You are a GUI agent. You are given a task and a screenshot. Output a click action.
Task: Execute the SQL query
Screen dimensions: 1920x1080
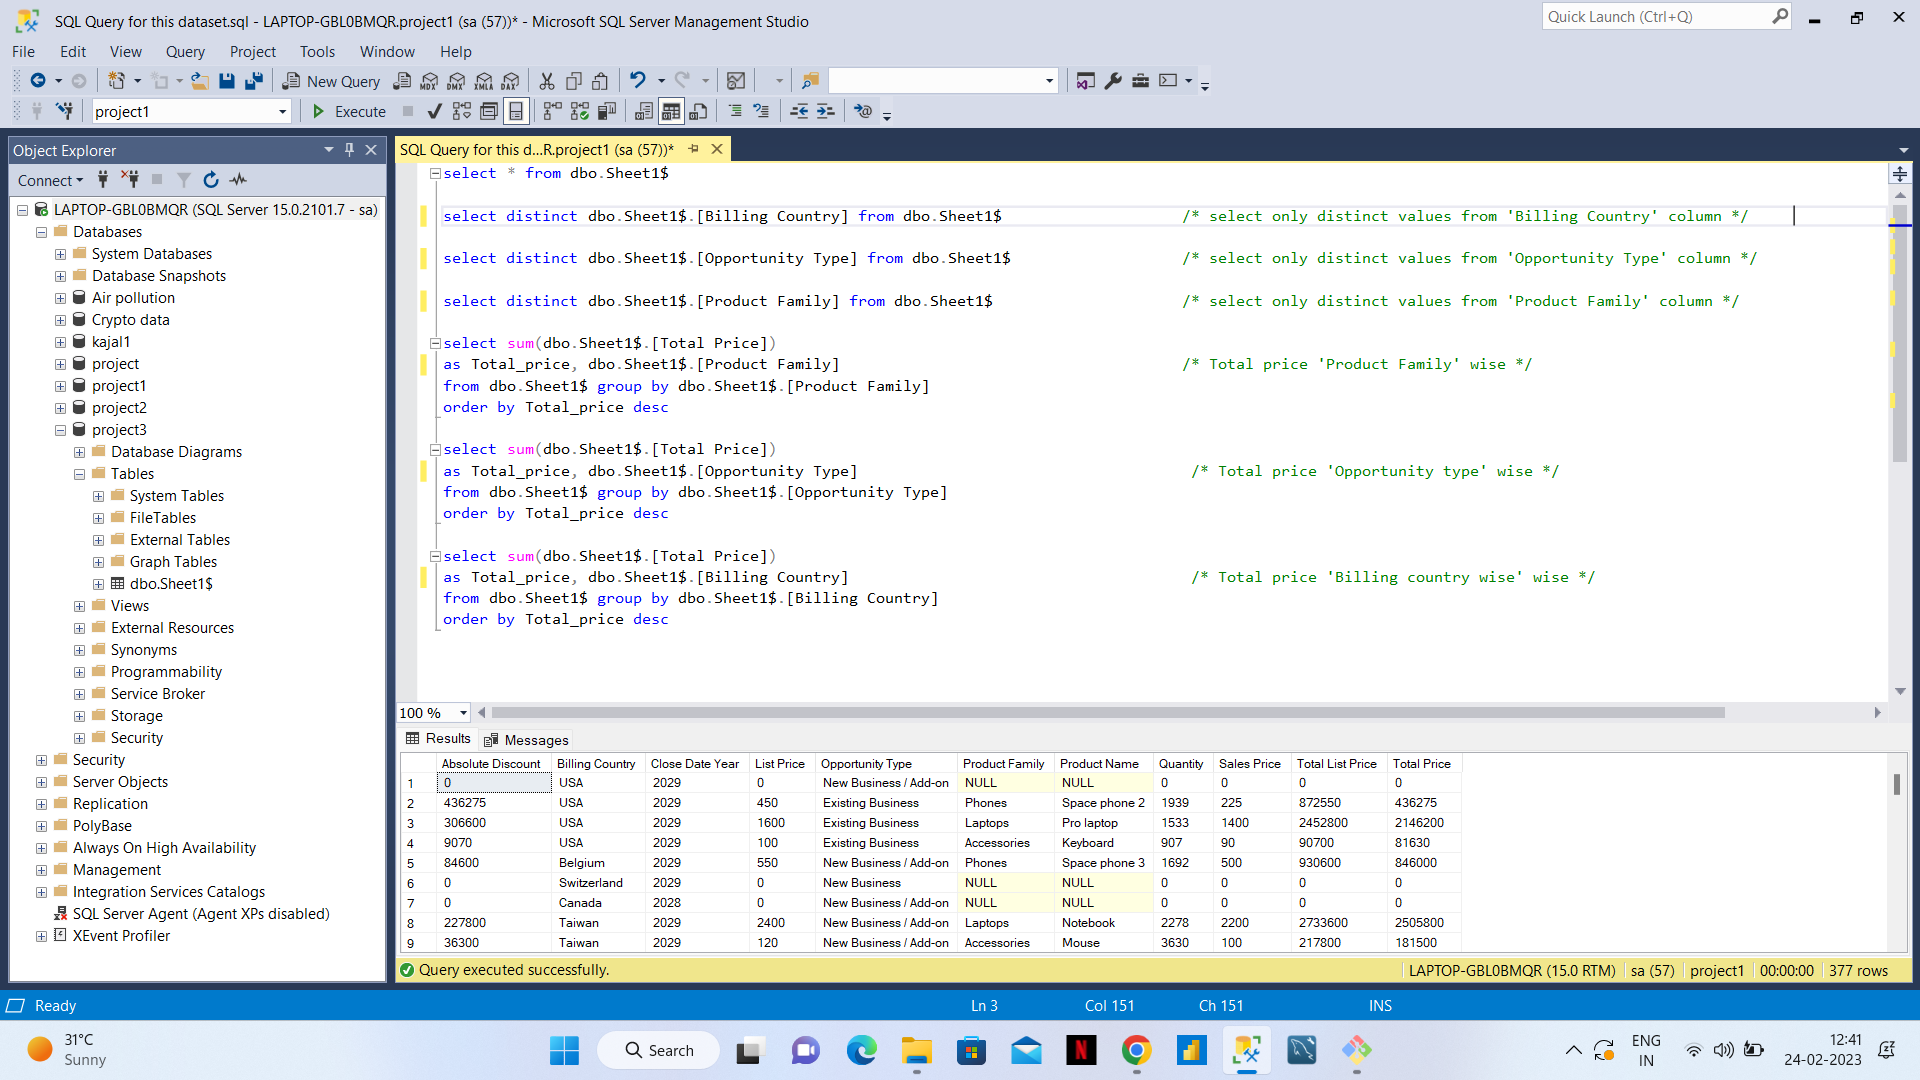click(347, 111)
